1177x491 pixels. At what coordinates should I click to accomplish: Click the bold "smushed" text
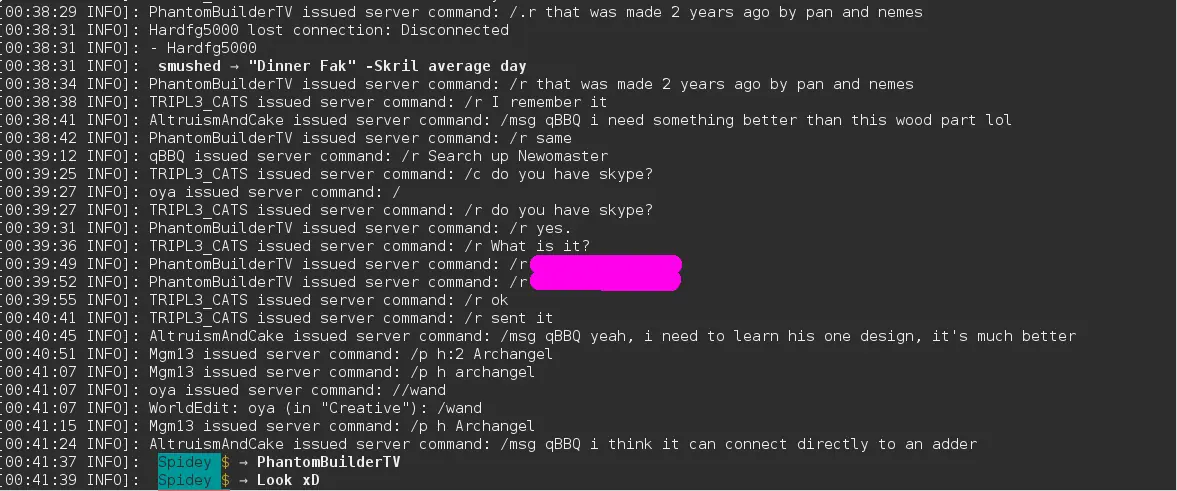click(x=189, y=66)
